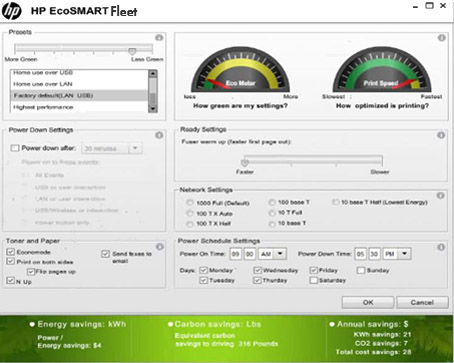Open the Power down after minutes dropdown
The width and height of the screenshot is (454, 363).
point(135,148)
